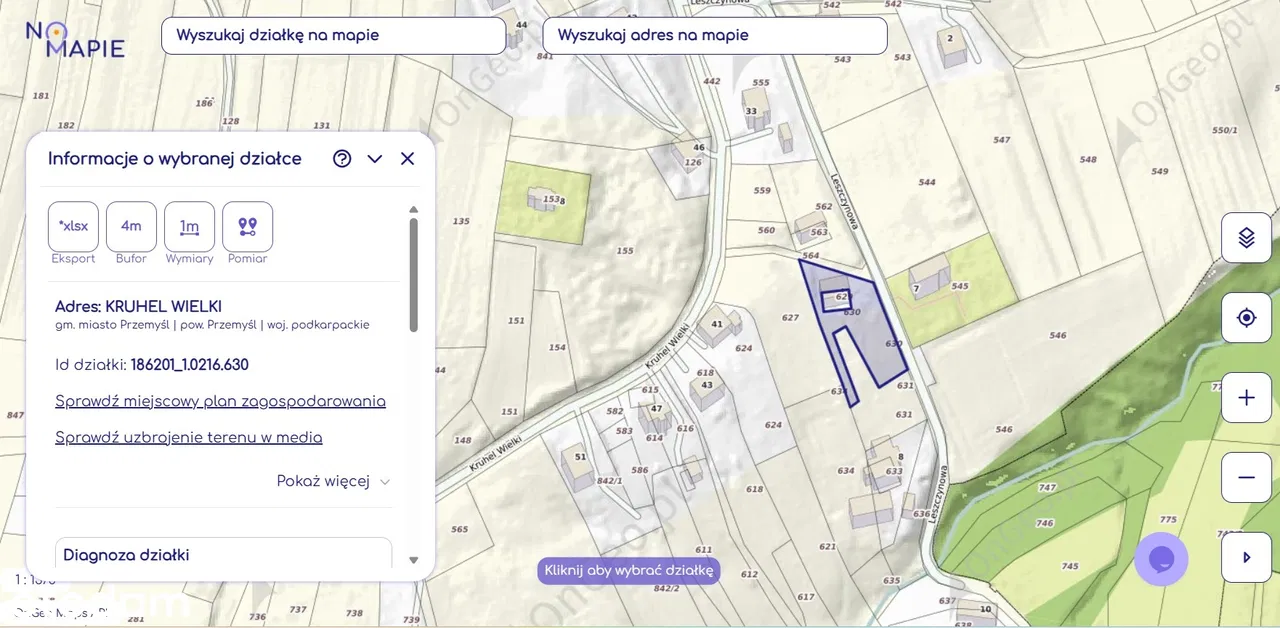Open the map layers button
Screen dimensions: 1280x628
1246,238
